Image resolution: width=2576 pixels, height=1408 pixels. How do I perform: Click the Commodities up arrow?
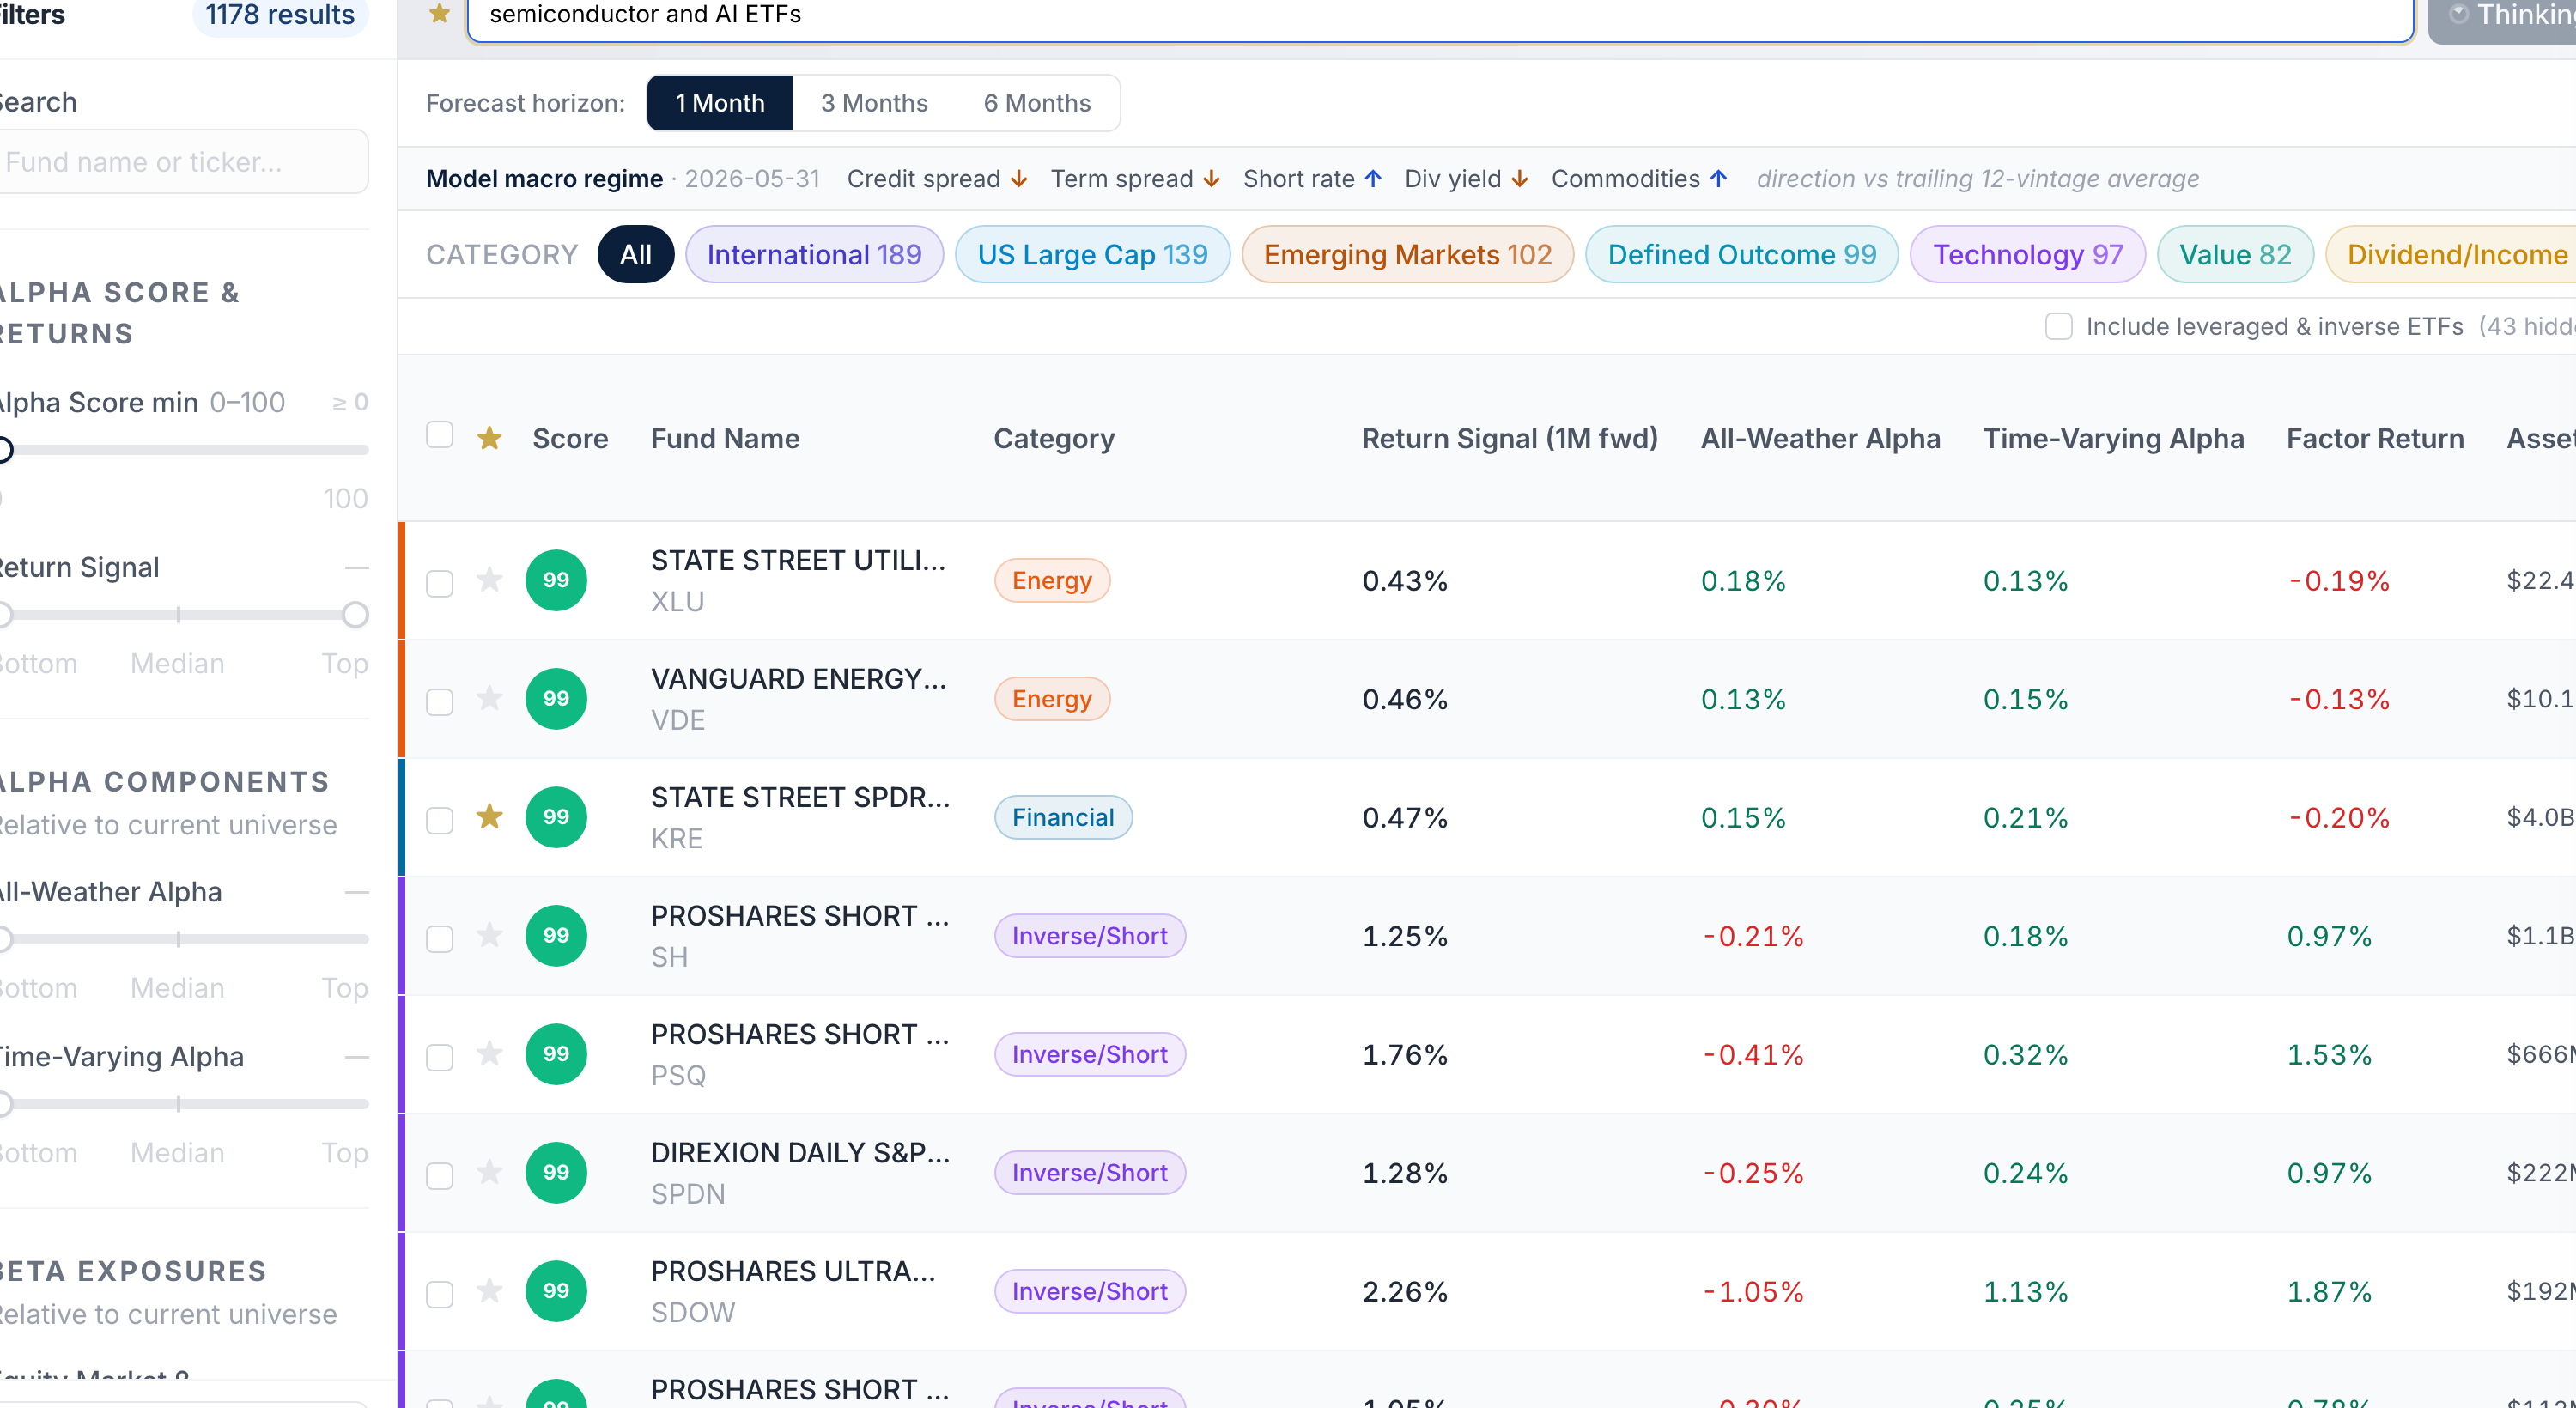click(x=1718, y=179)
